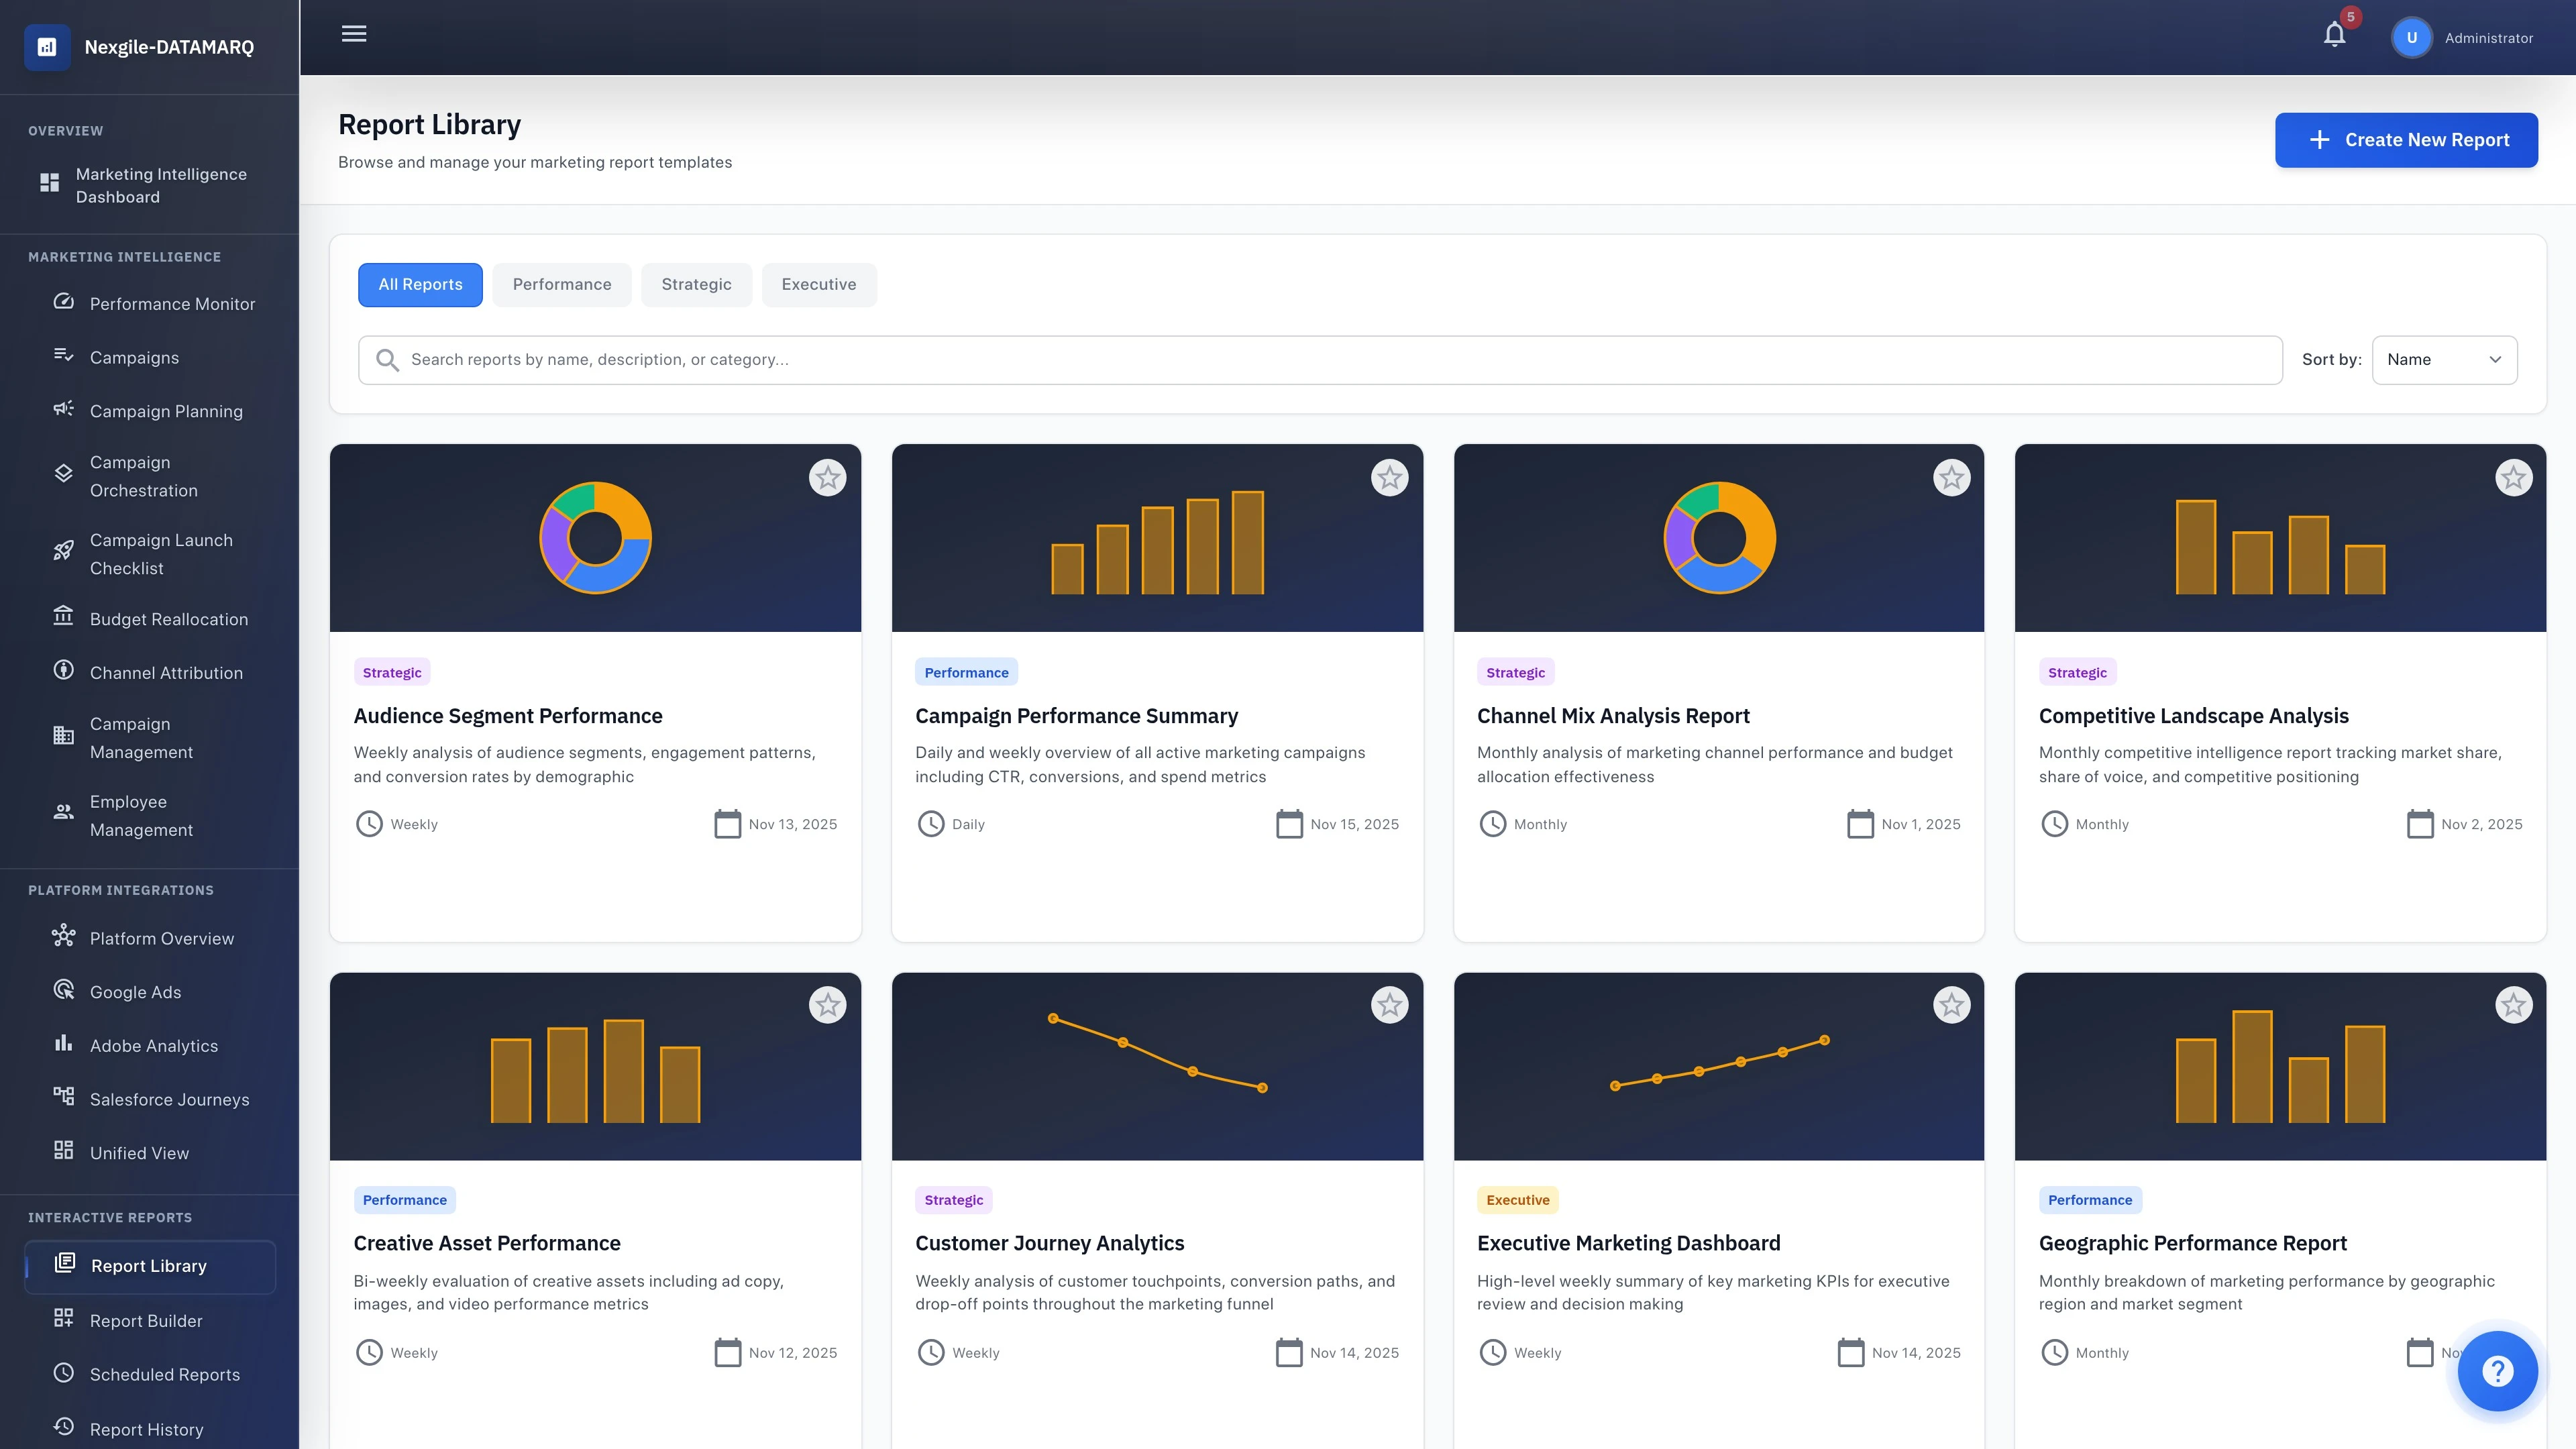Open Campaign Launch Checklist rocket icon
The width and height of the screenshot is (2576, 1449).
point(64,550)
